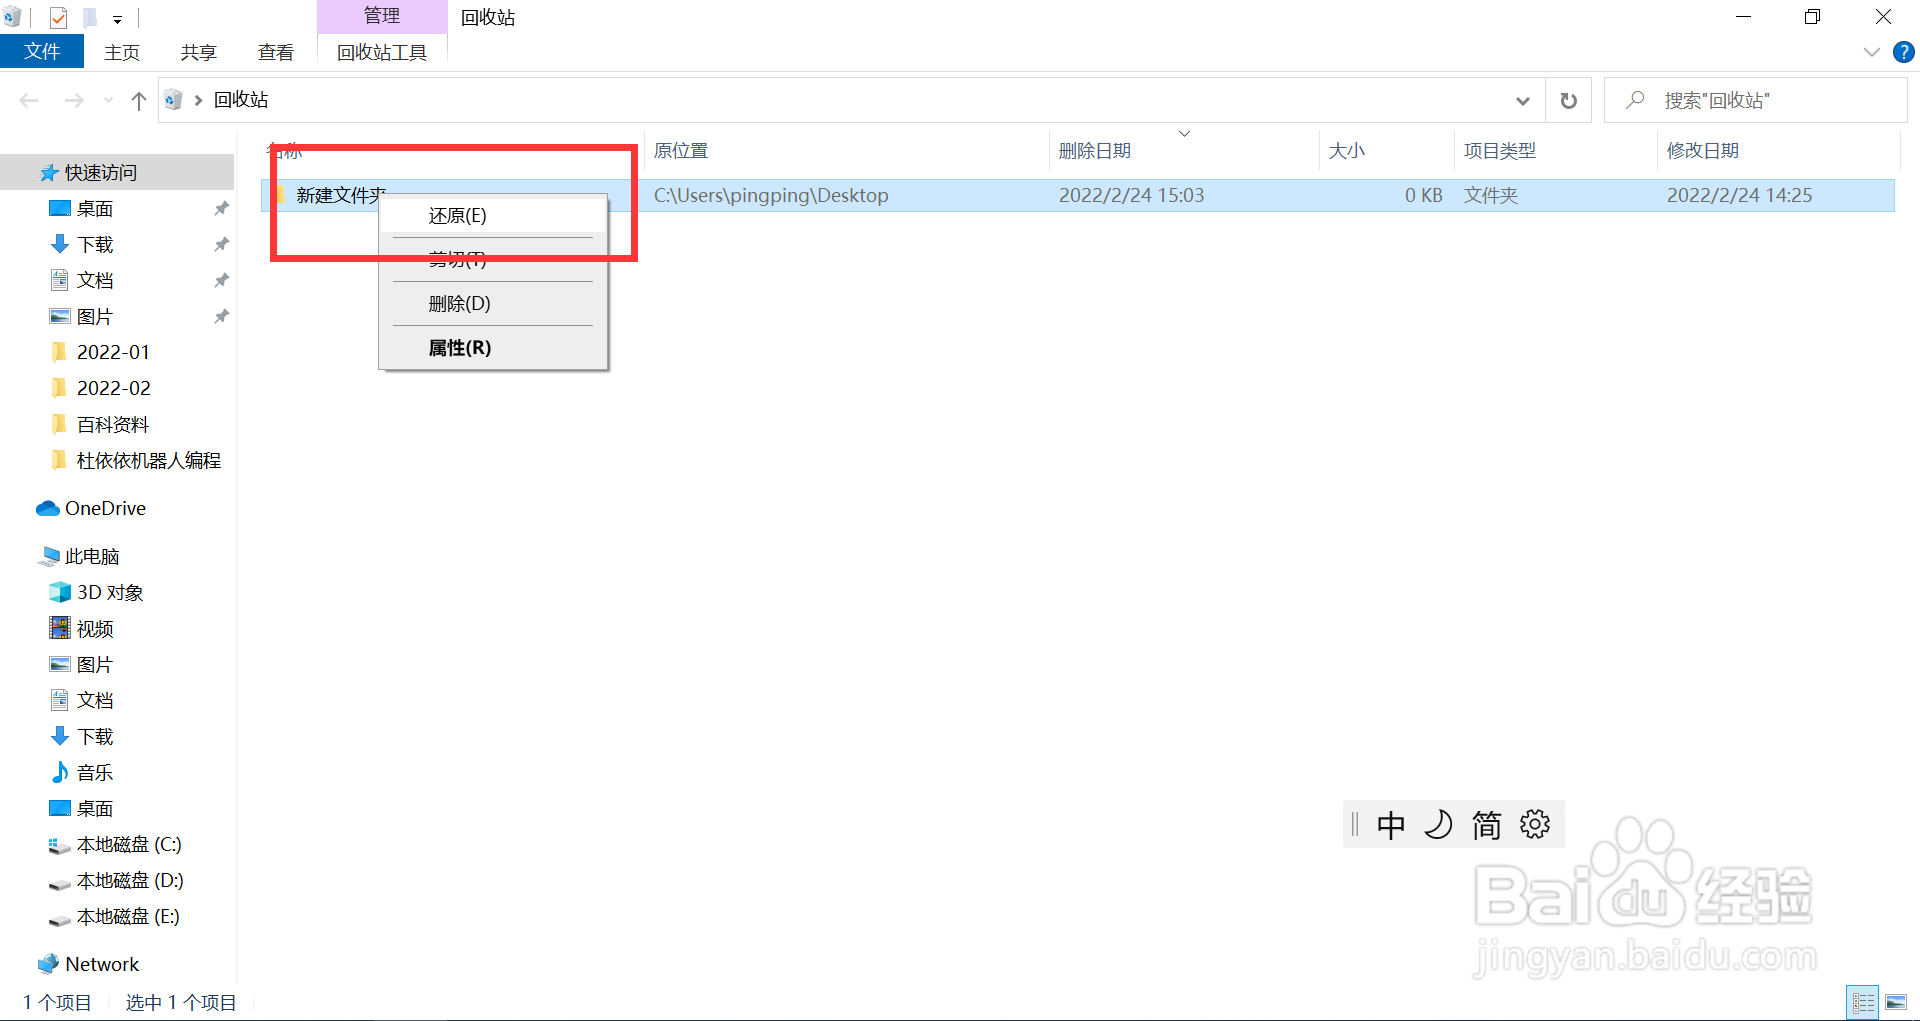Sort by 原位置 column header
1920x1021 pixels.
[680, 151]
